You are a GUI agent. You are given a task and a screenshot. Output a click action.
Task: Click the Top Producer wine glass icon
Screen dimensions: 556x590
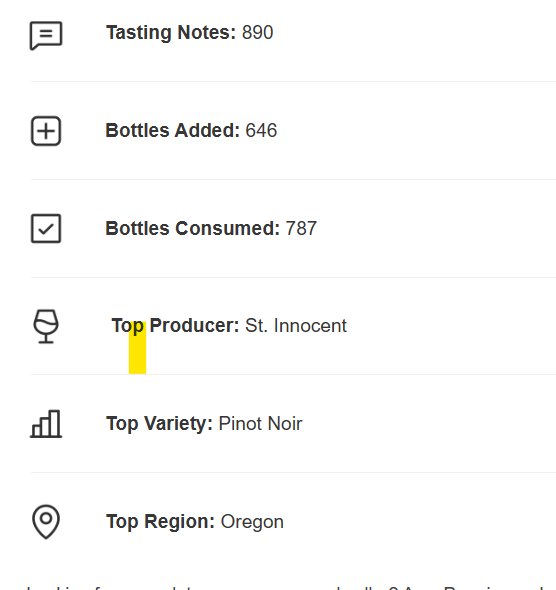(x=46, y=326)
